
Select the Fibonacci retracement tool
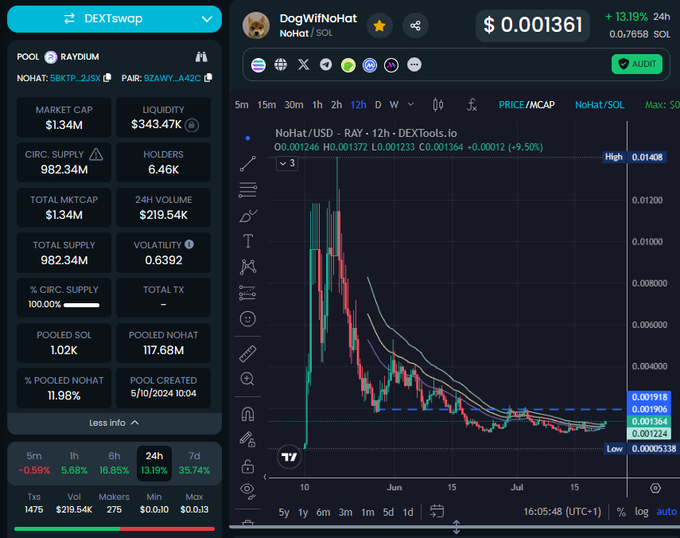click(x=248, y=189)
